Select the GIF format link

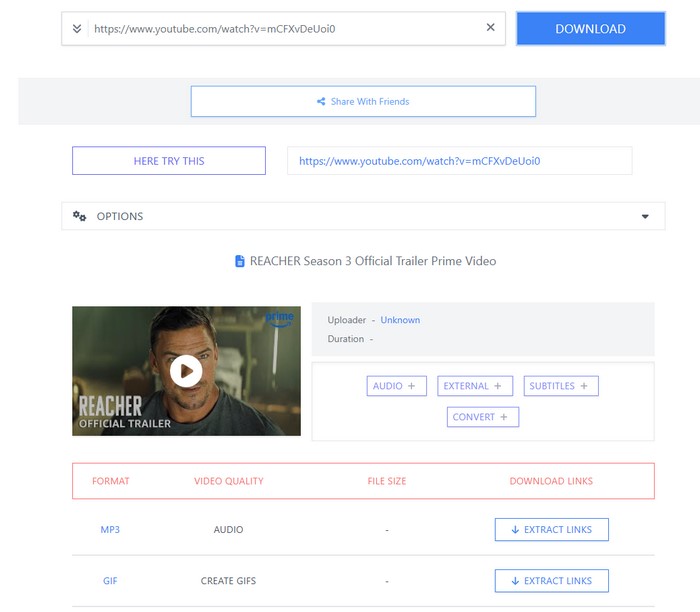[110, 581]
